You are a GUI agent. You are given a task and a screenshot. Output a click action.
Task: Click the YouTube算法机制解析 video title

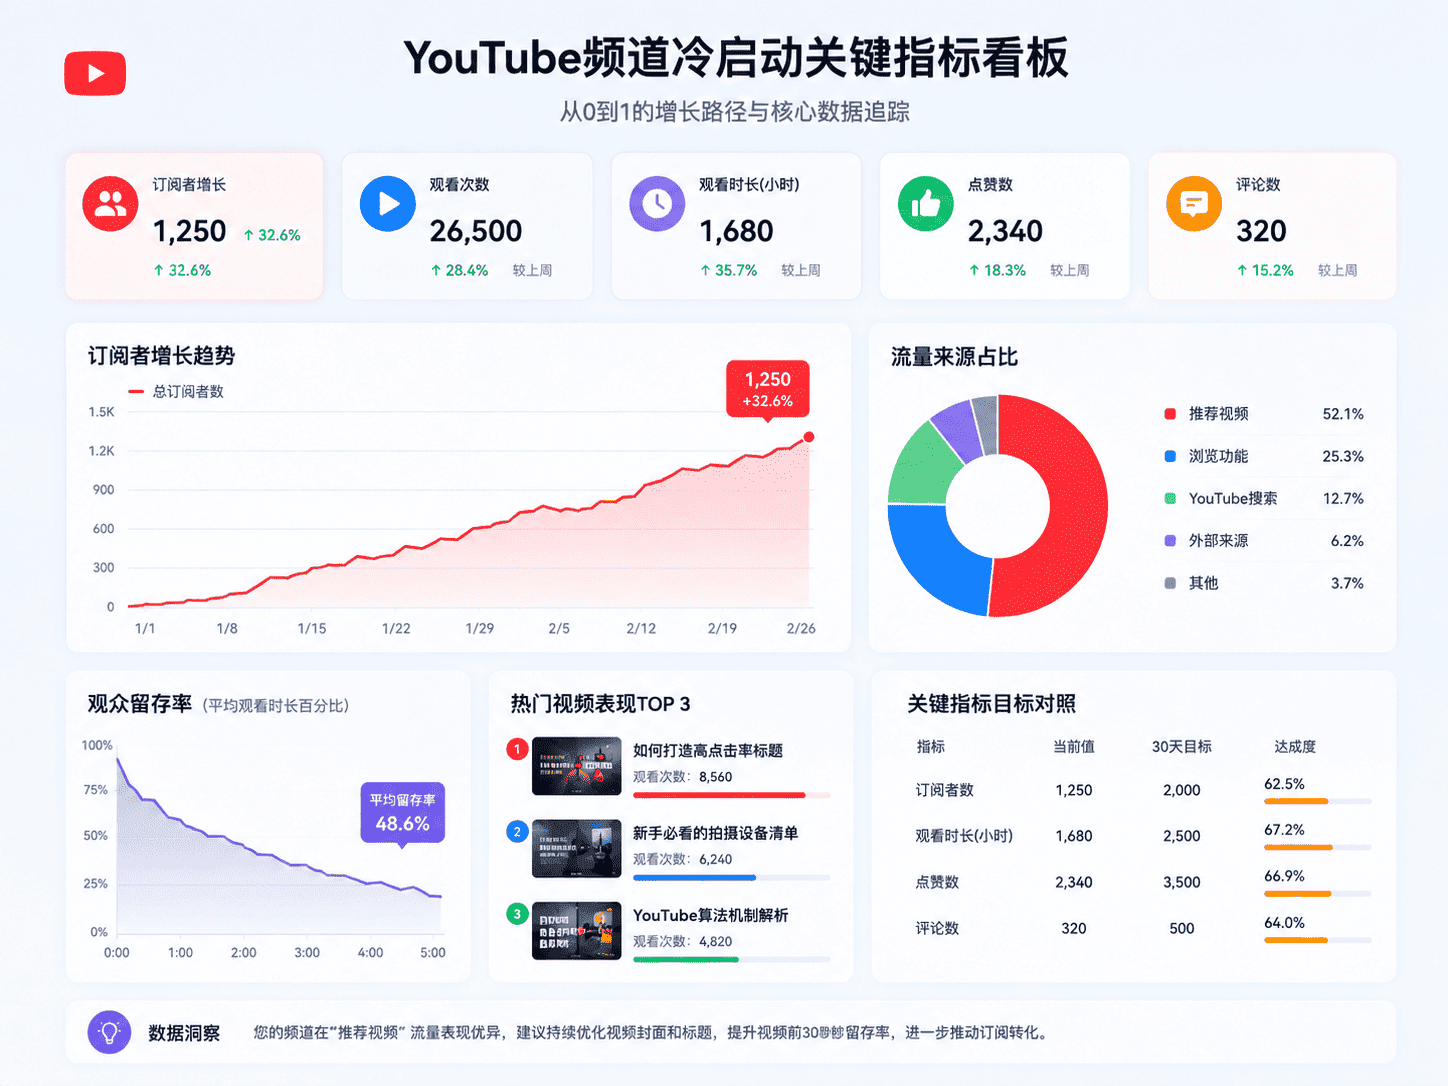pos(710,915)
